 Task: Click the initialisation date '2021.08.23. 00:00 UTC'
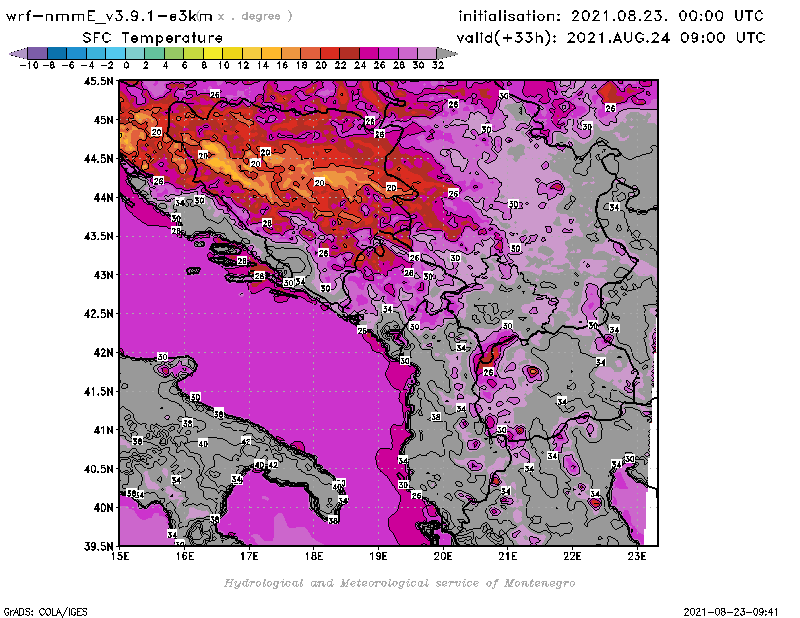pos(667,16)
